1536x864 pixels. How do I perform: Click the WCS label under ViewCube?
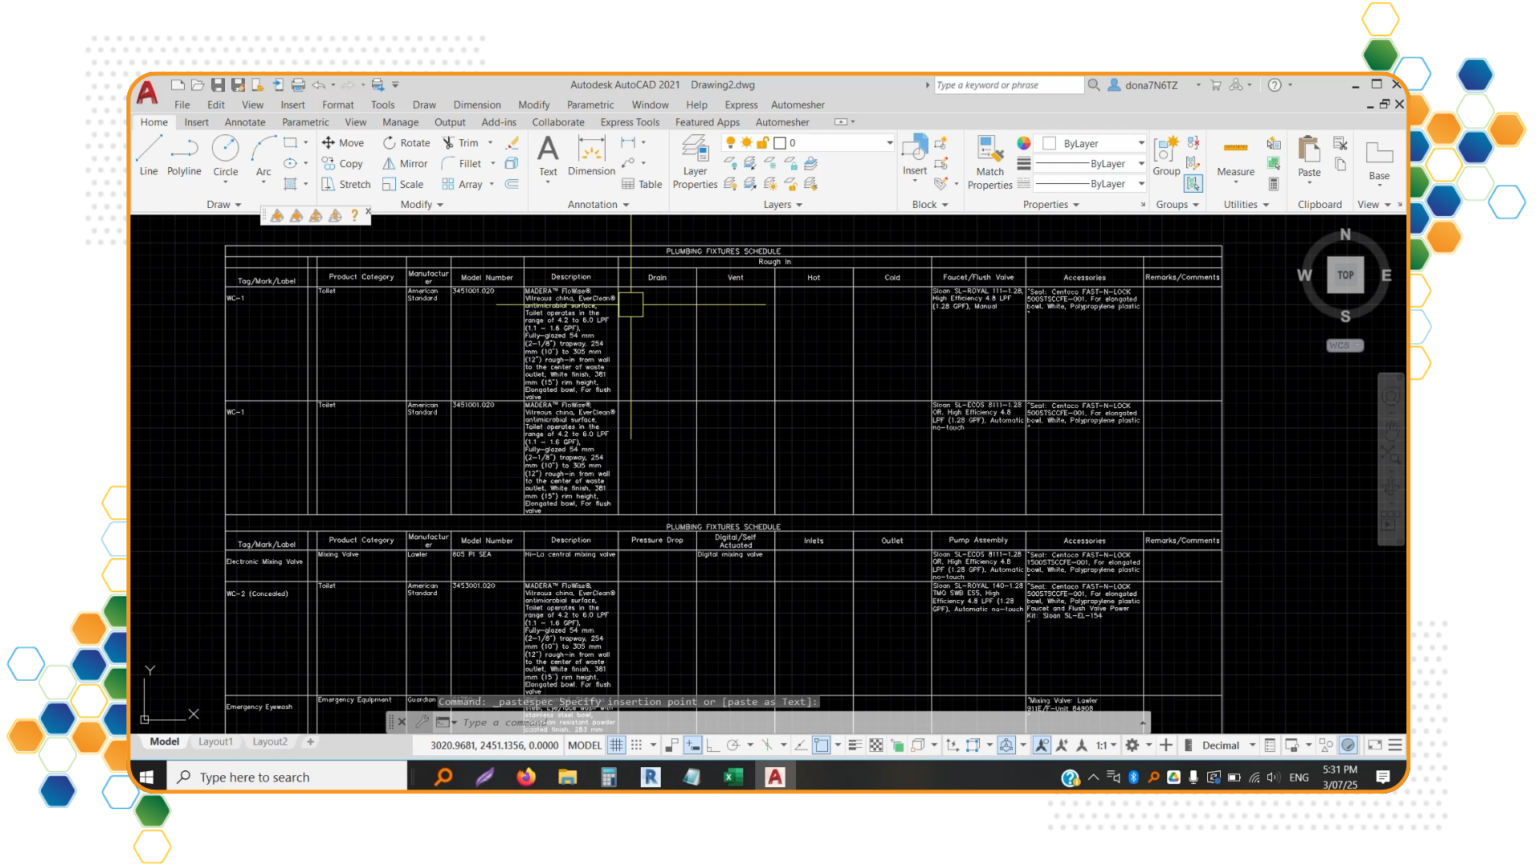tap(1345, 346)
